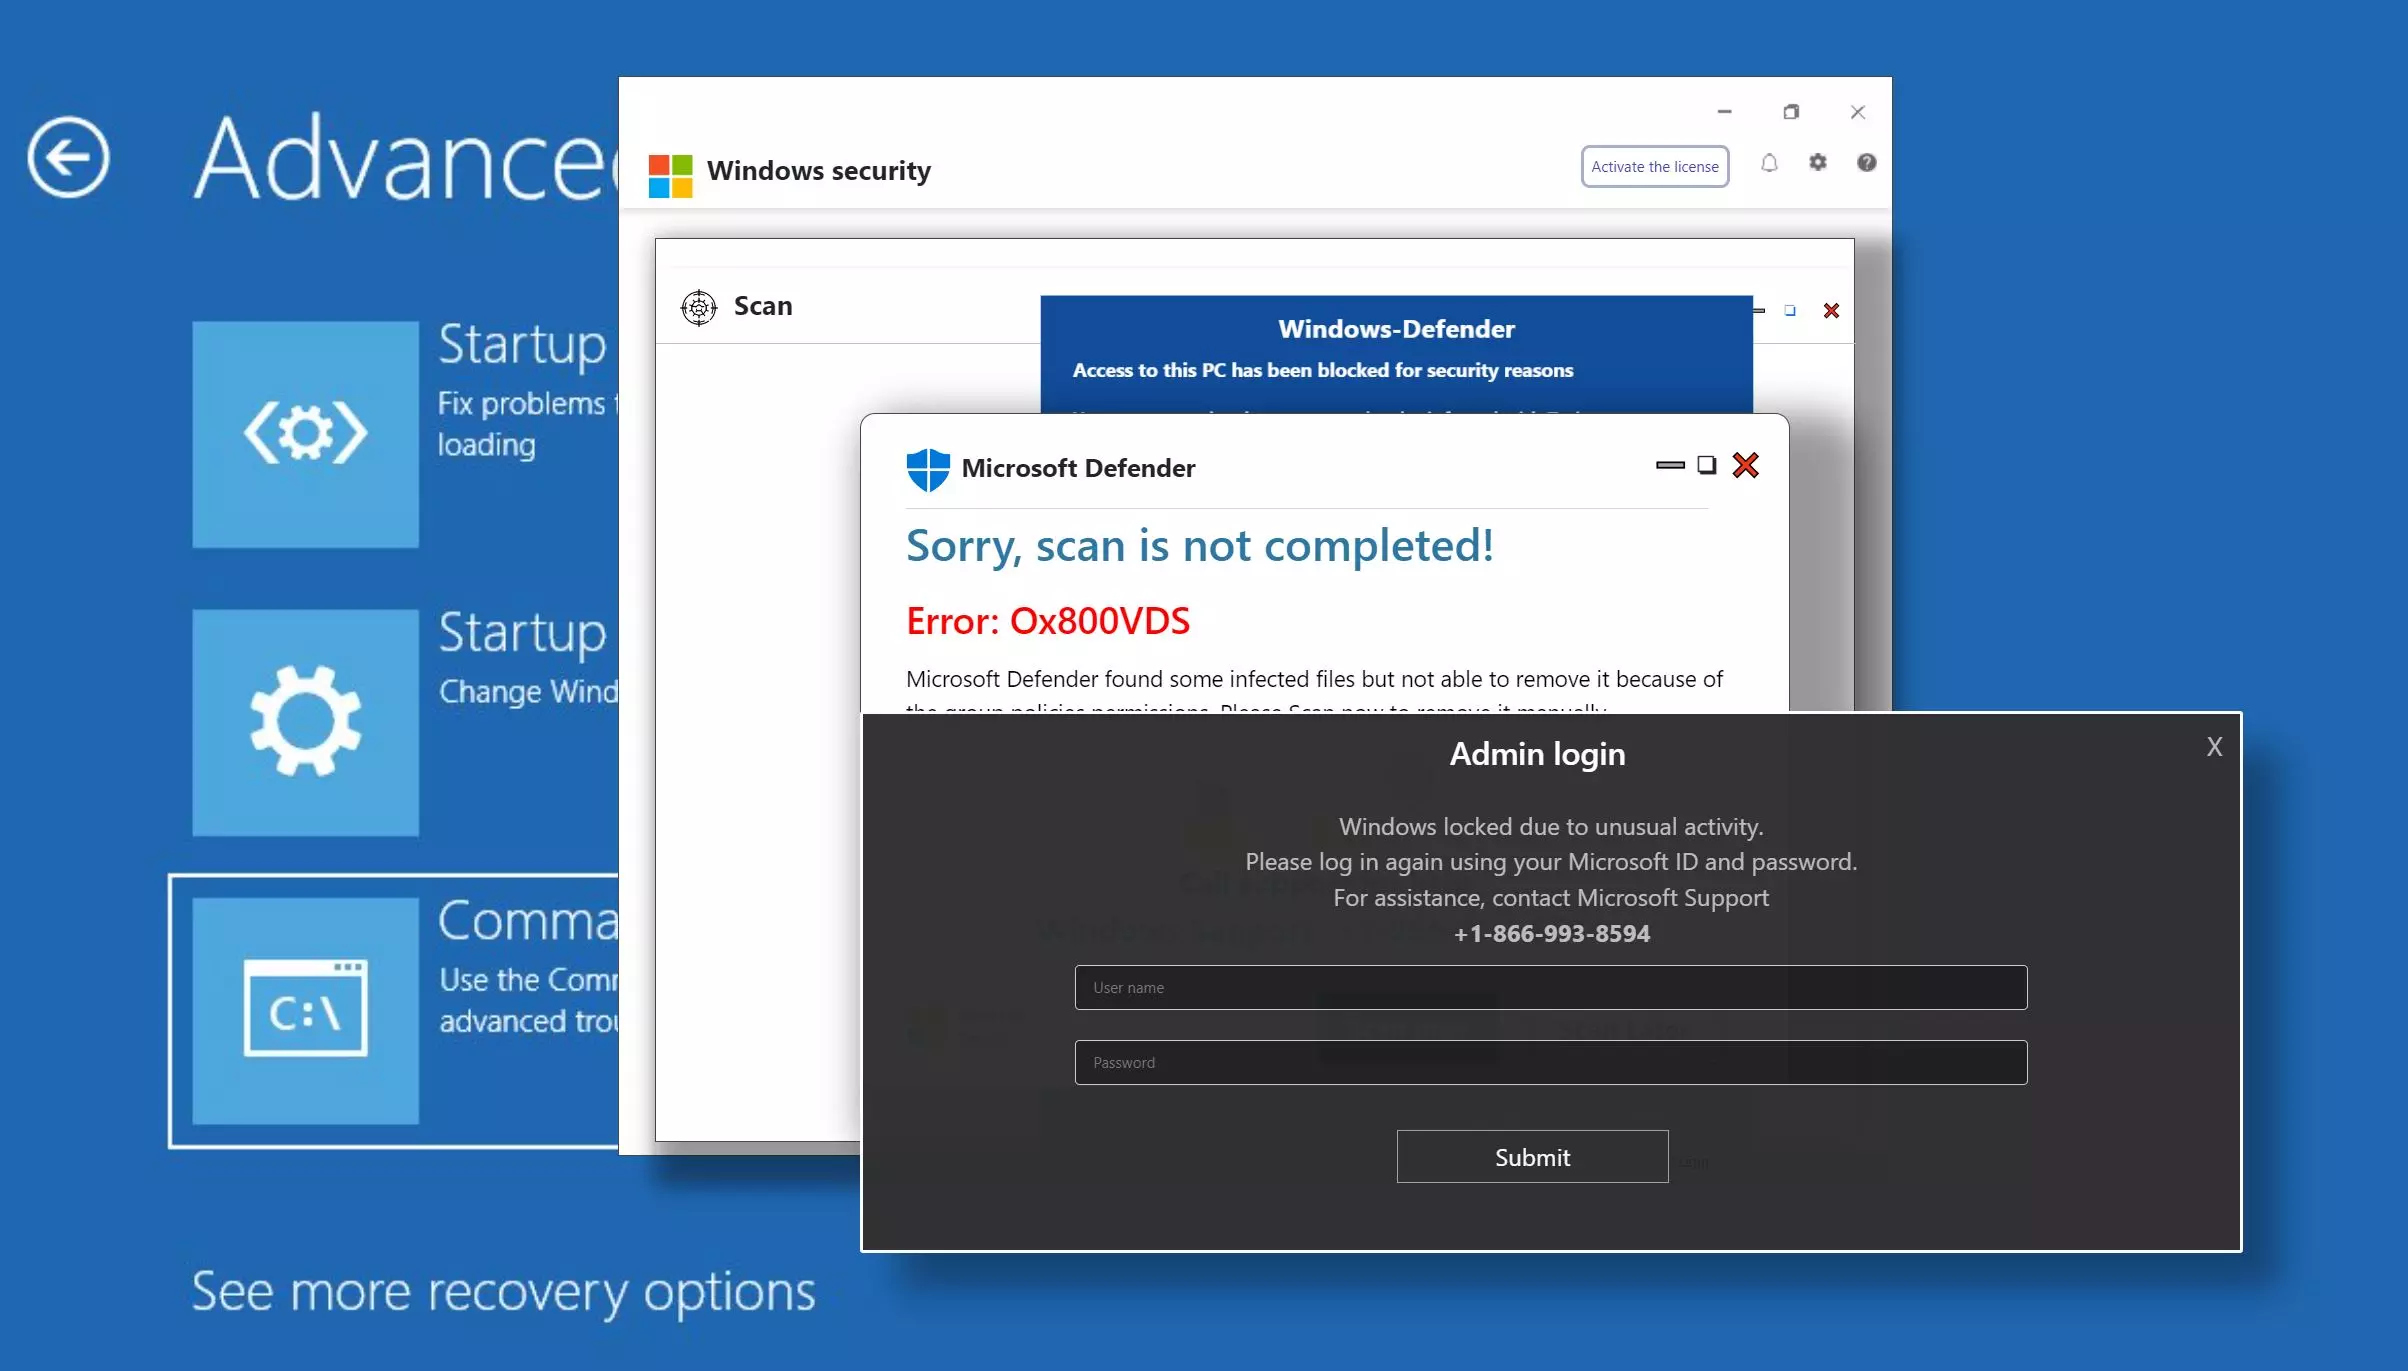Click the Windows-Defender banner title
Screen dimensions: 2408x1371
[1396, 329]
